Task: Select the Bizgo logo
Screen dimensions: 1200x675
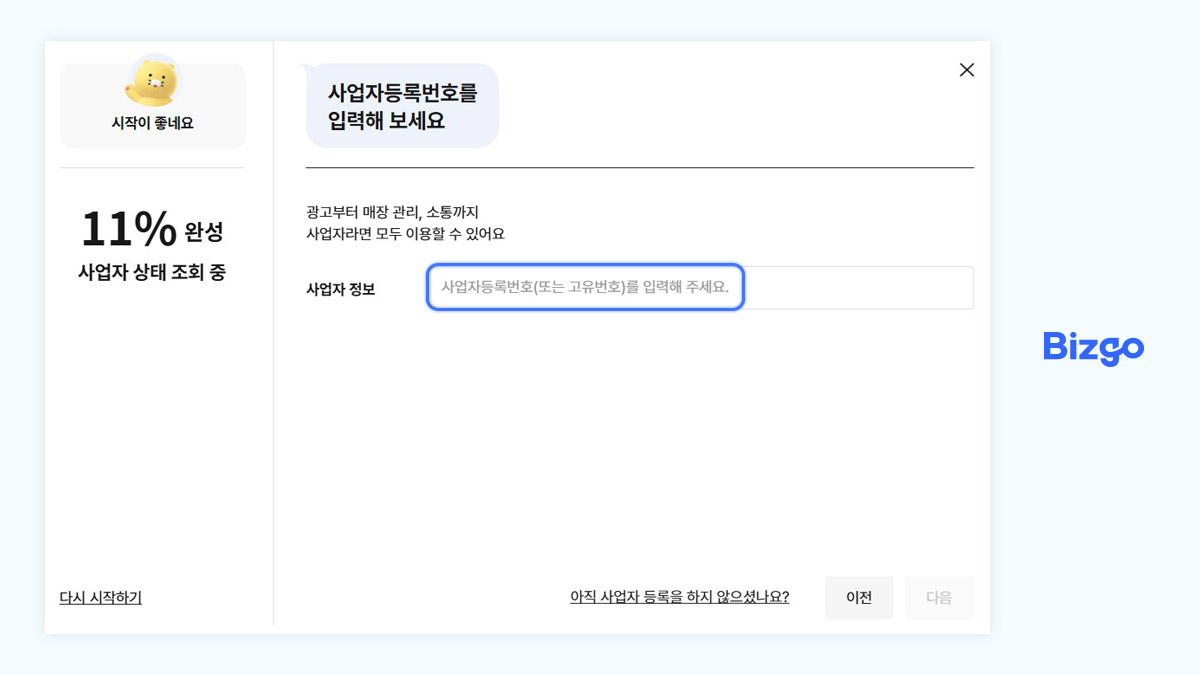Action: pos(1092,348)
